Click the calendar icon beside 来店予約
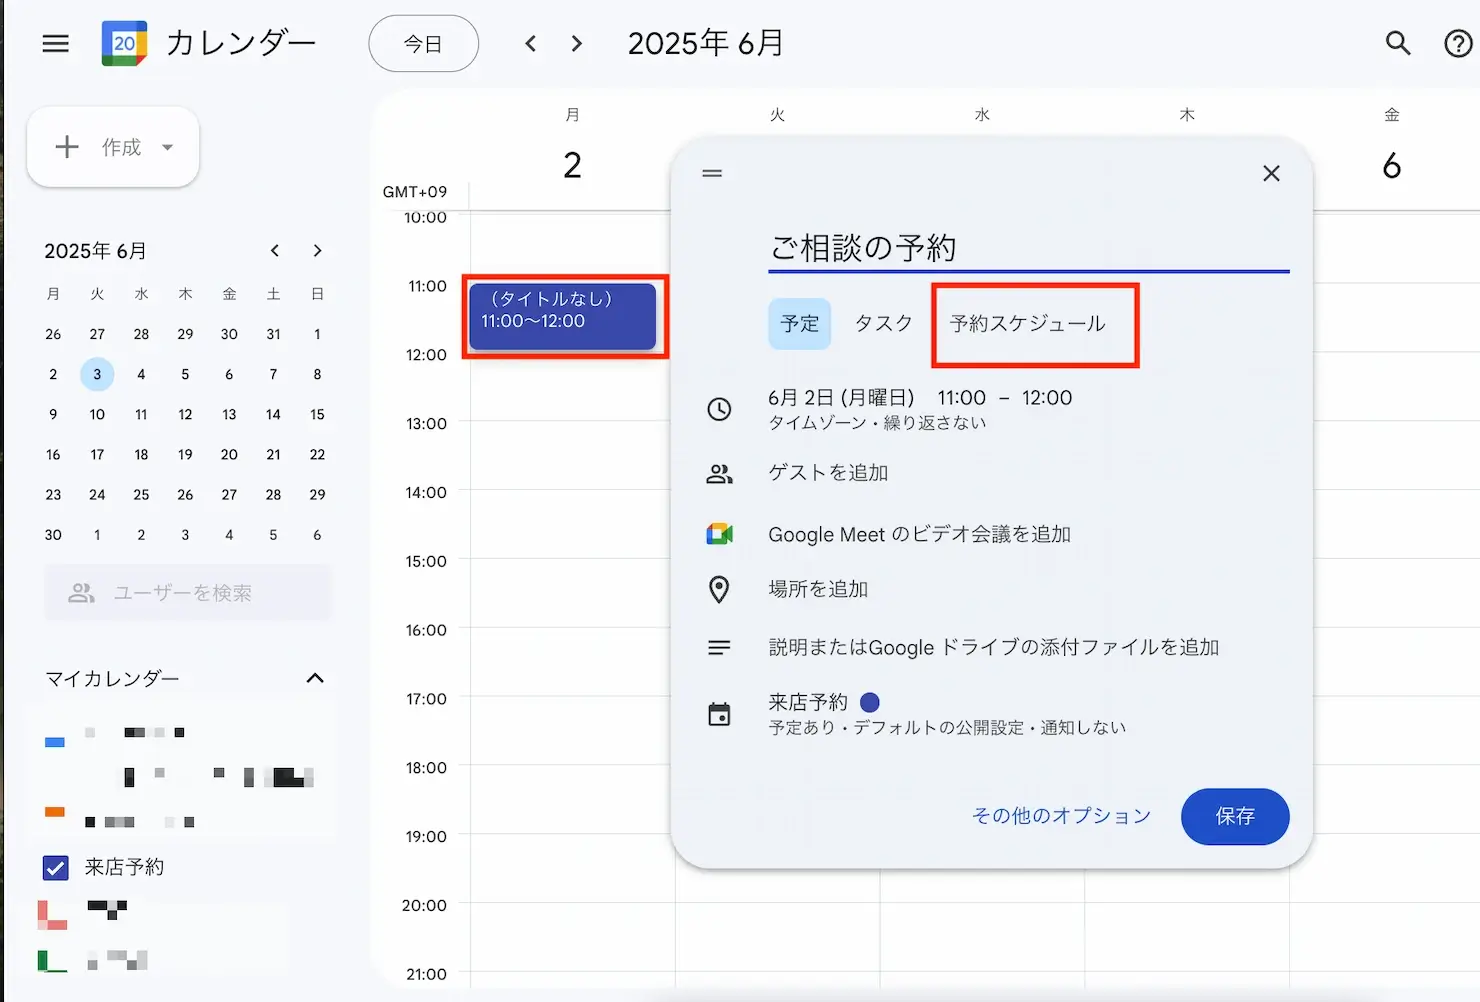Image resolution: width=1480 pixels, height=1002 pixels. (x=719, y=714)
